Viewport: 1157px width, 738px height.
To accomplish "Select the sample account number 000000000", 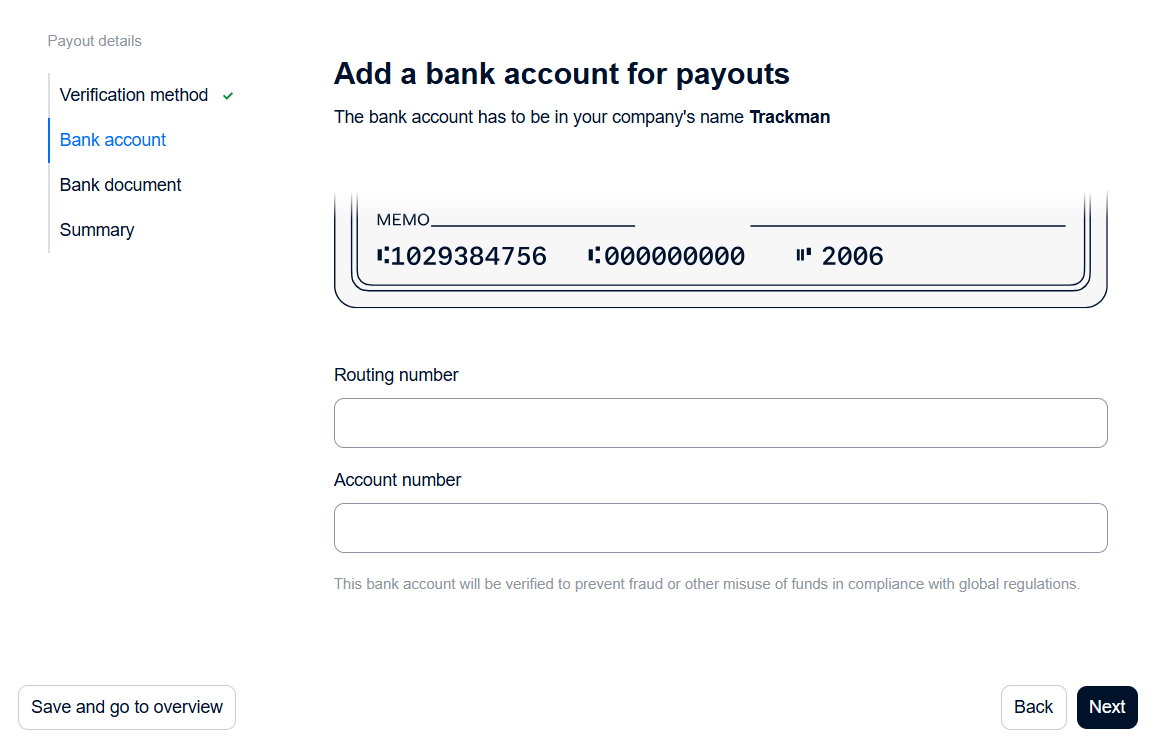I will coord(674,256).
